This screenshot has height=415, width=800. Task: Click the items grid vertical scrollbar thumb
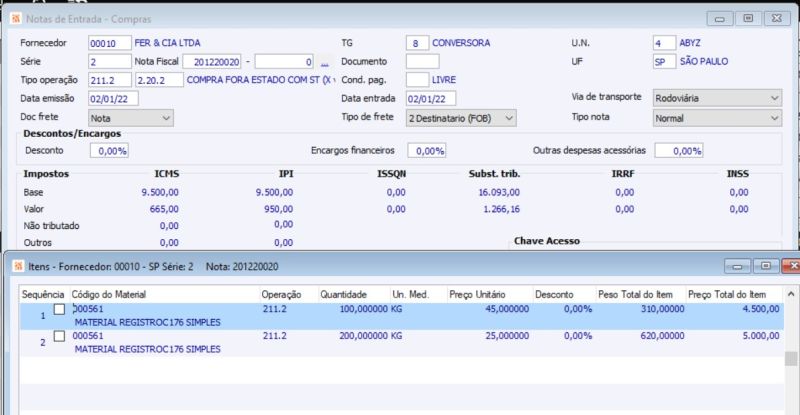[x=791, y=359]
